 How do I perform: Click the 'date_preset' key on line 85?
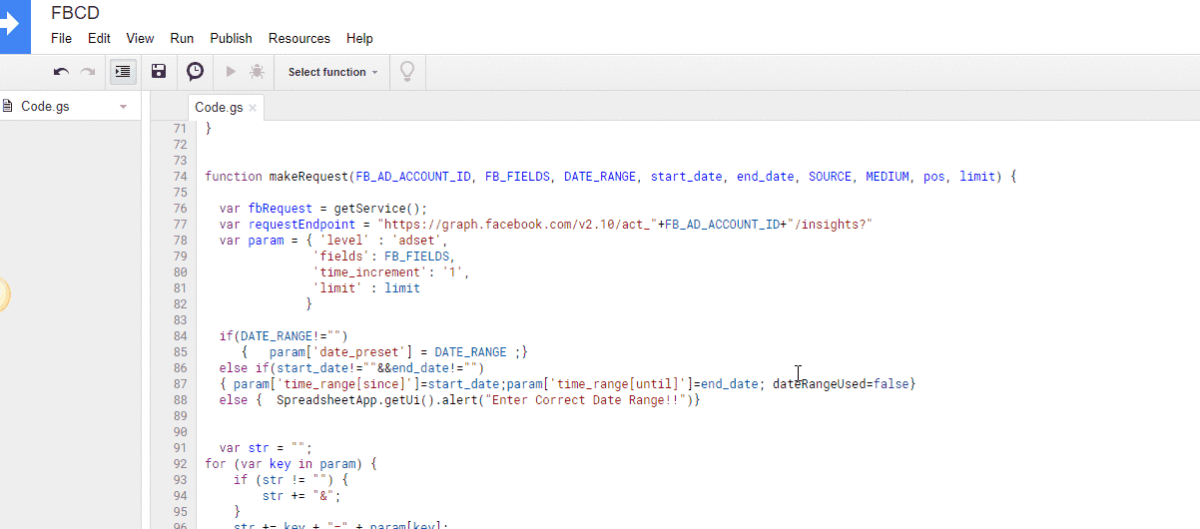(359, 352)
